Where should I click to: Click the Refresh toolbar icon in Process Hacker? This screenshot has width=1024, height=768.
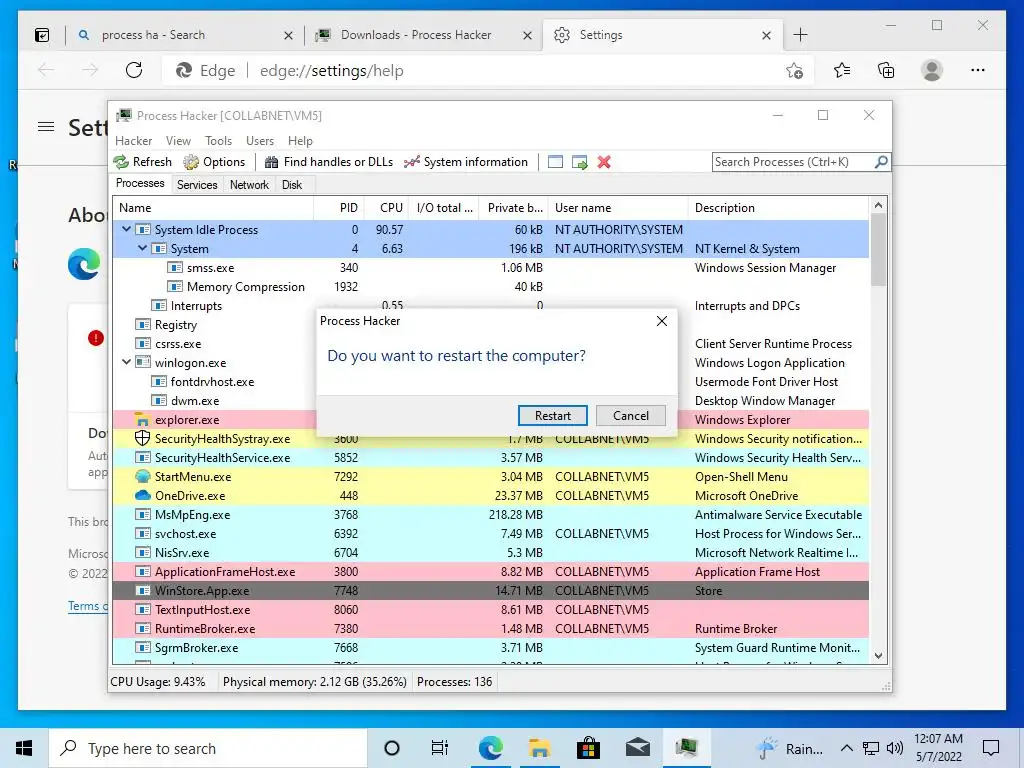(x=121, y=162)
